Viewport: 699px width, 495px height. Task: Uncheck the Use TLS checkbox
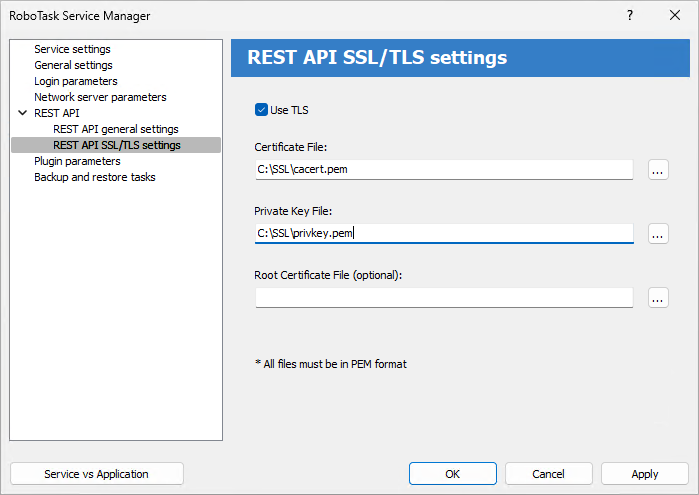[x=261, y=110]
